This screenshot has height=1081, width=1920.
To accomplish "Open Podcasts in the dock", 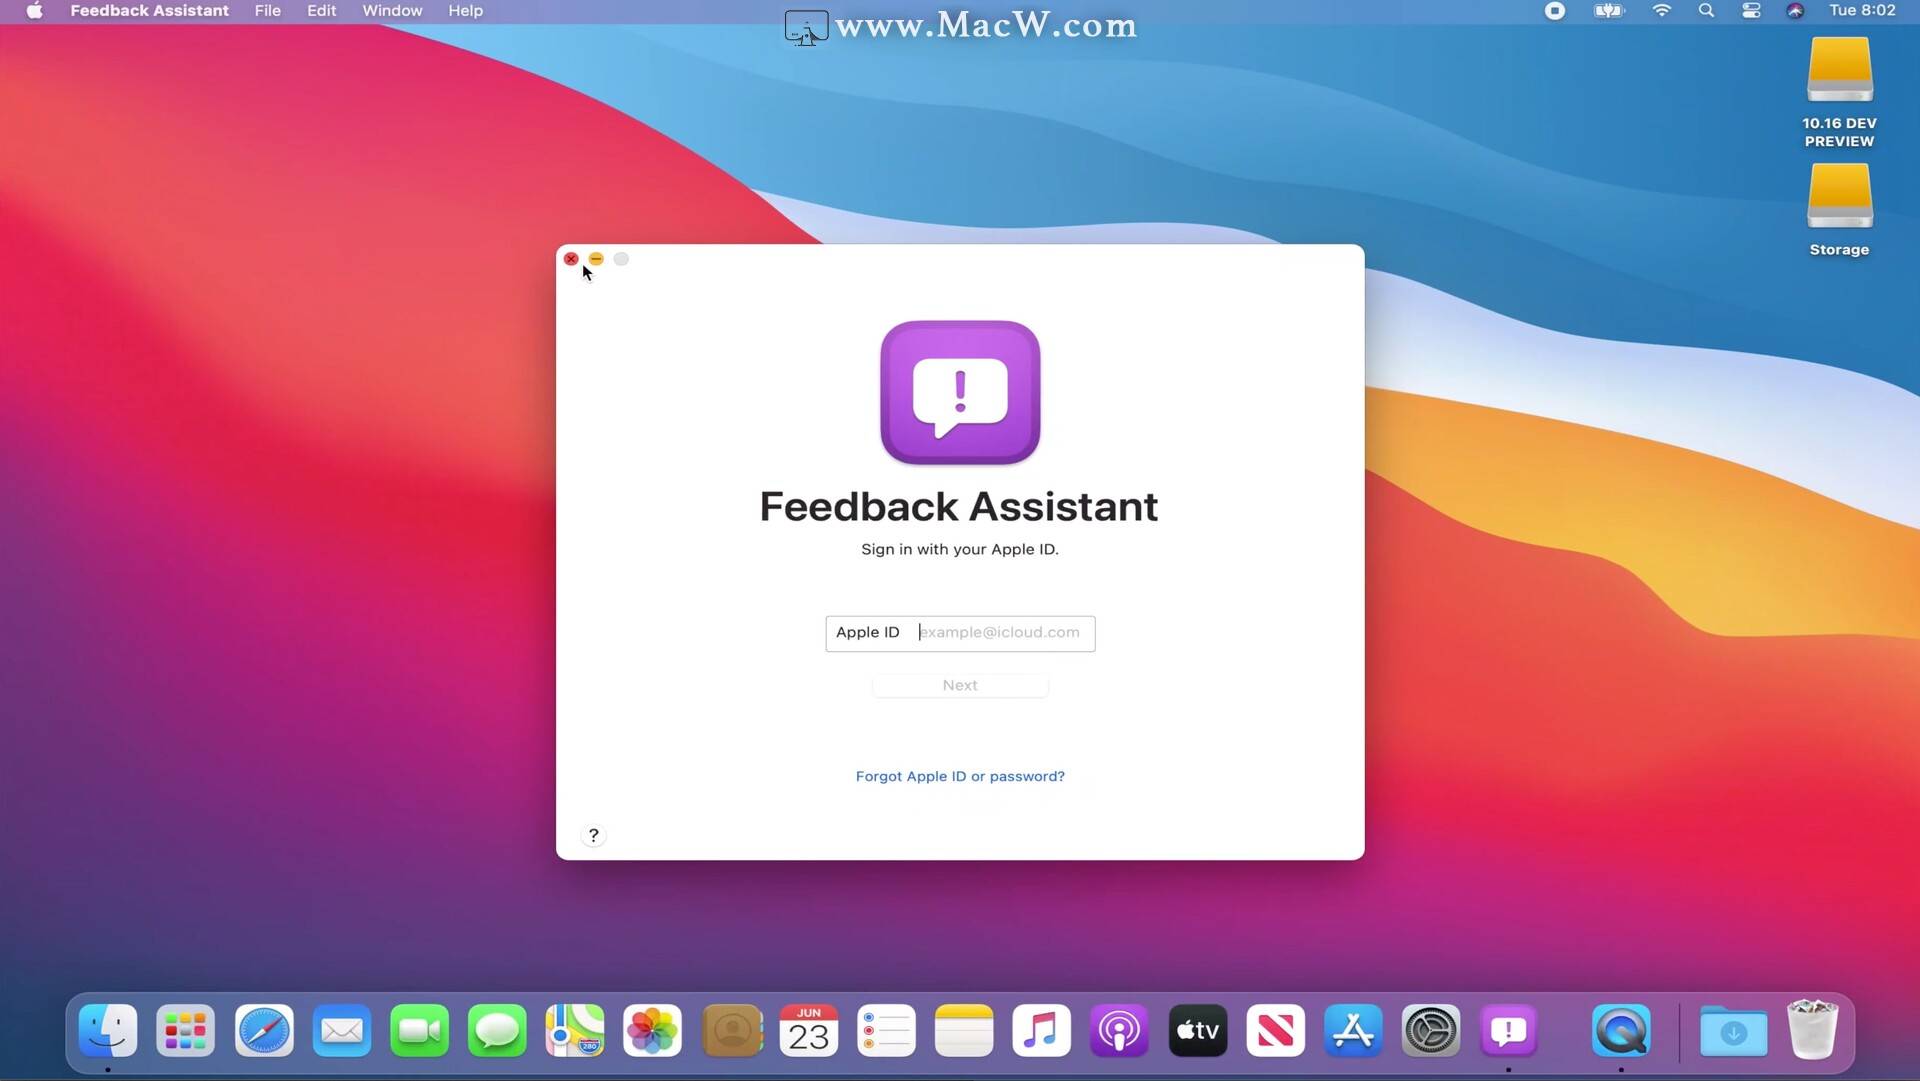I will [x=1120, y=1031].
